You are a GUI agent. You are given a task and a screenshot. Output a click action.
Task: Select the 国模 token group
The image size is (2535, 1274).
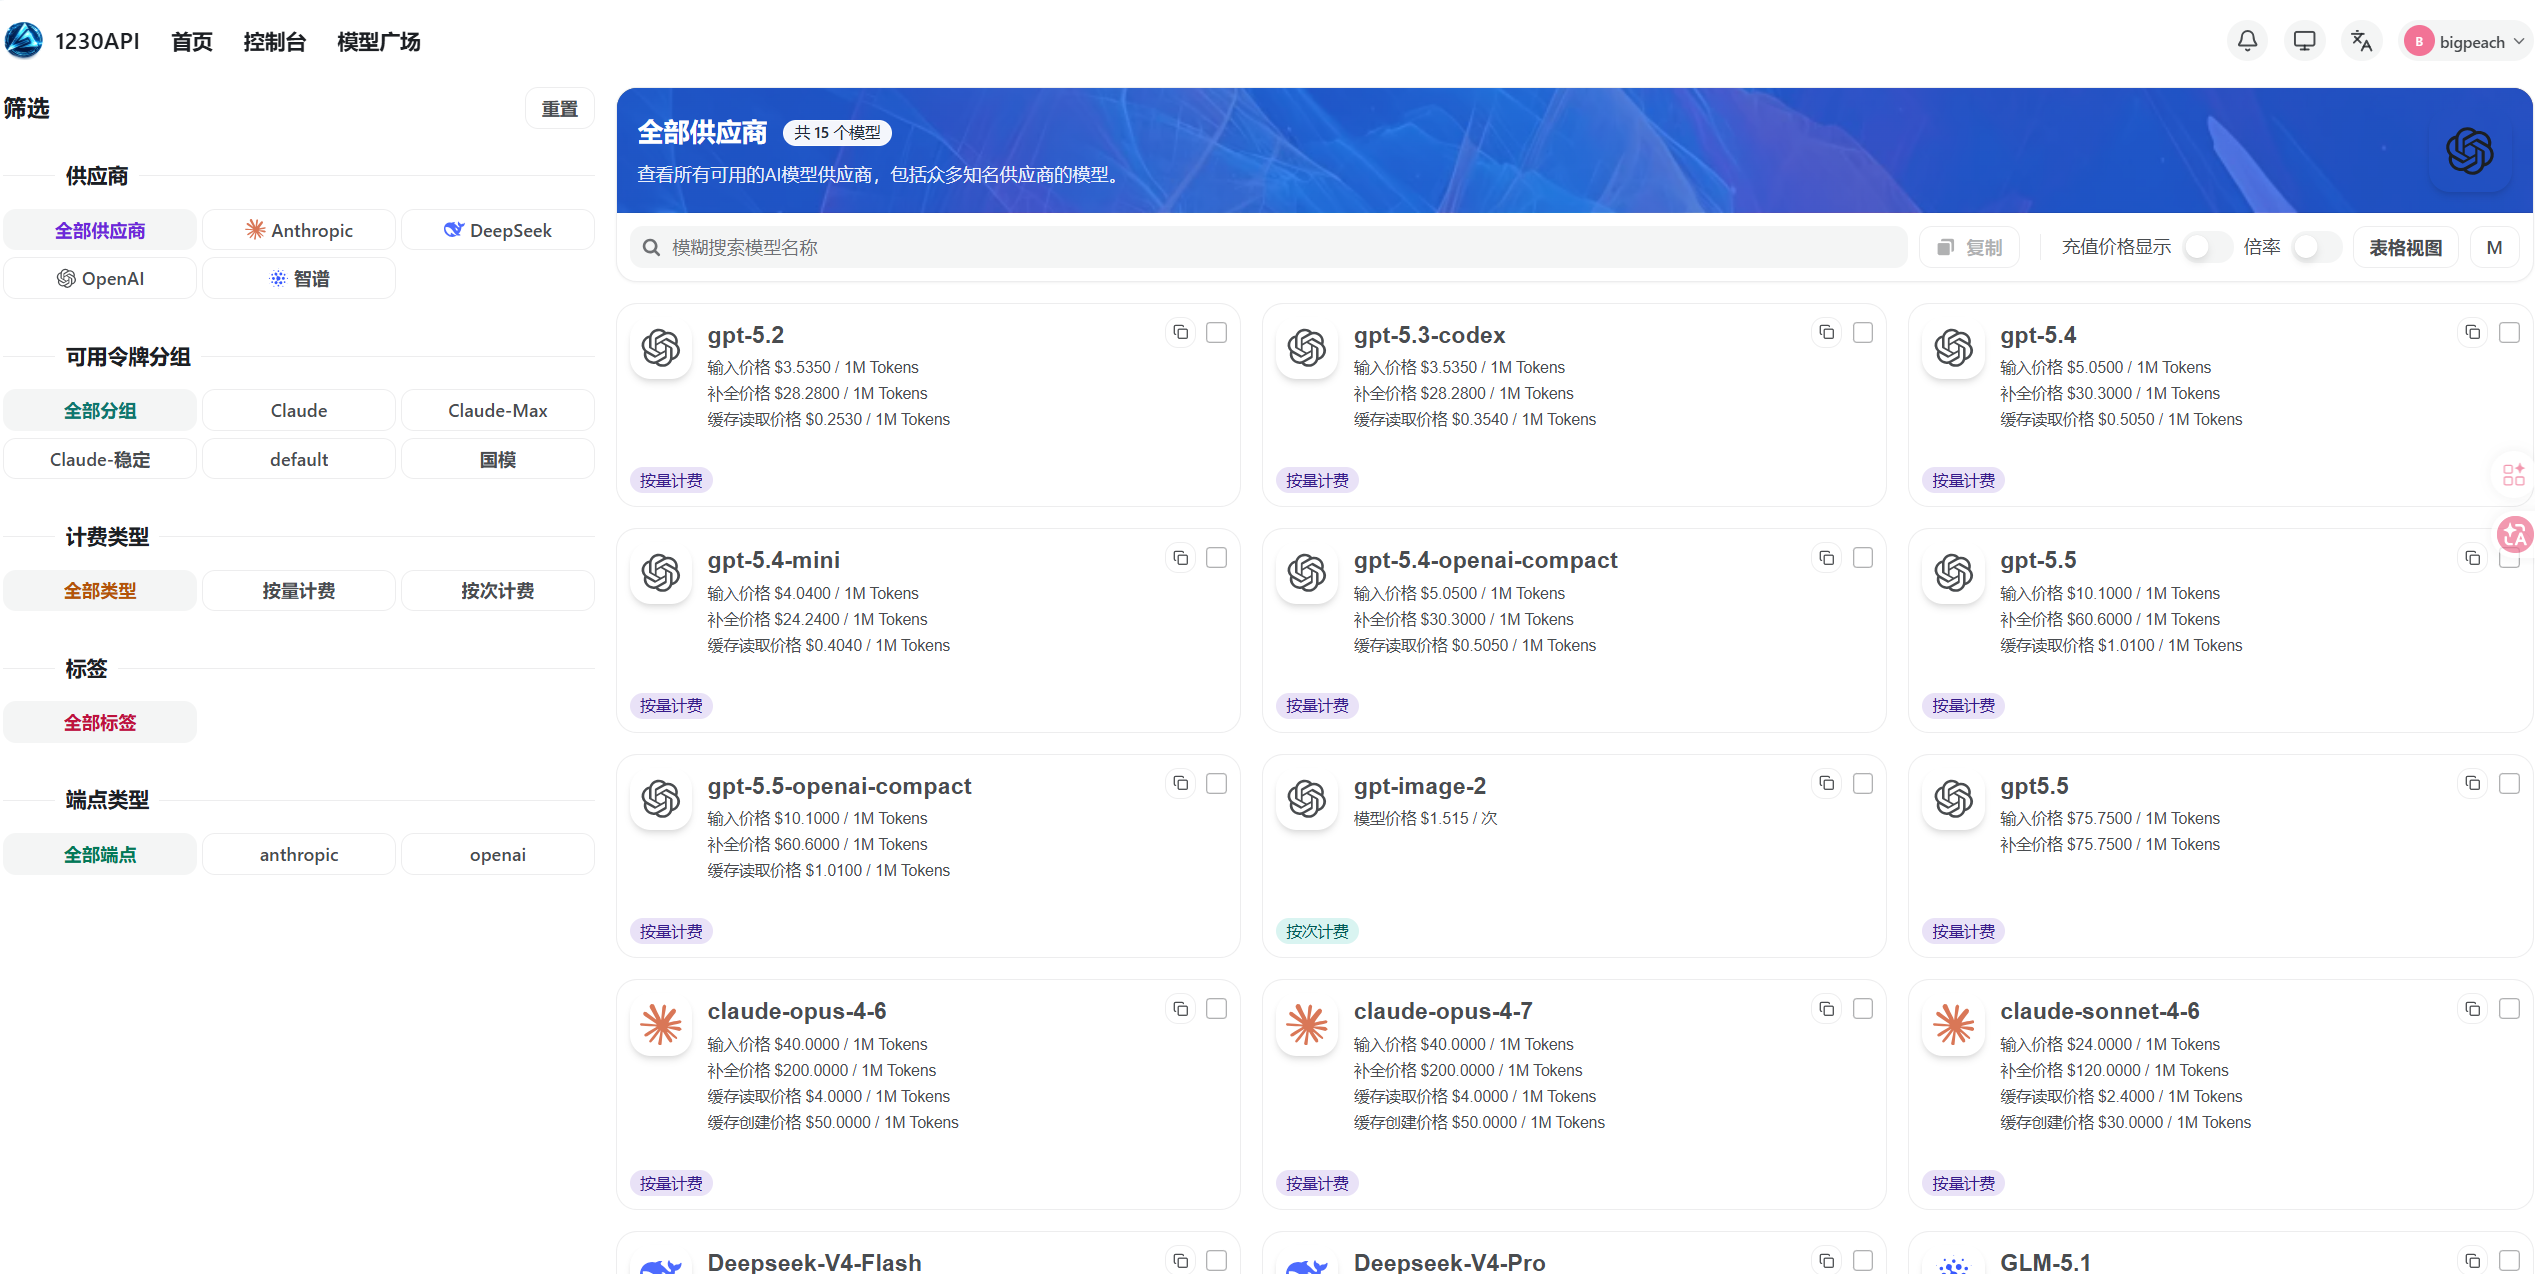[x=498, y=459]
